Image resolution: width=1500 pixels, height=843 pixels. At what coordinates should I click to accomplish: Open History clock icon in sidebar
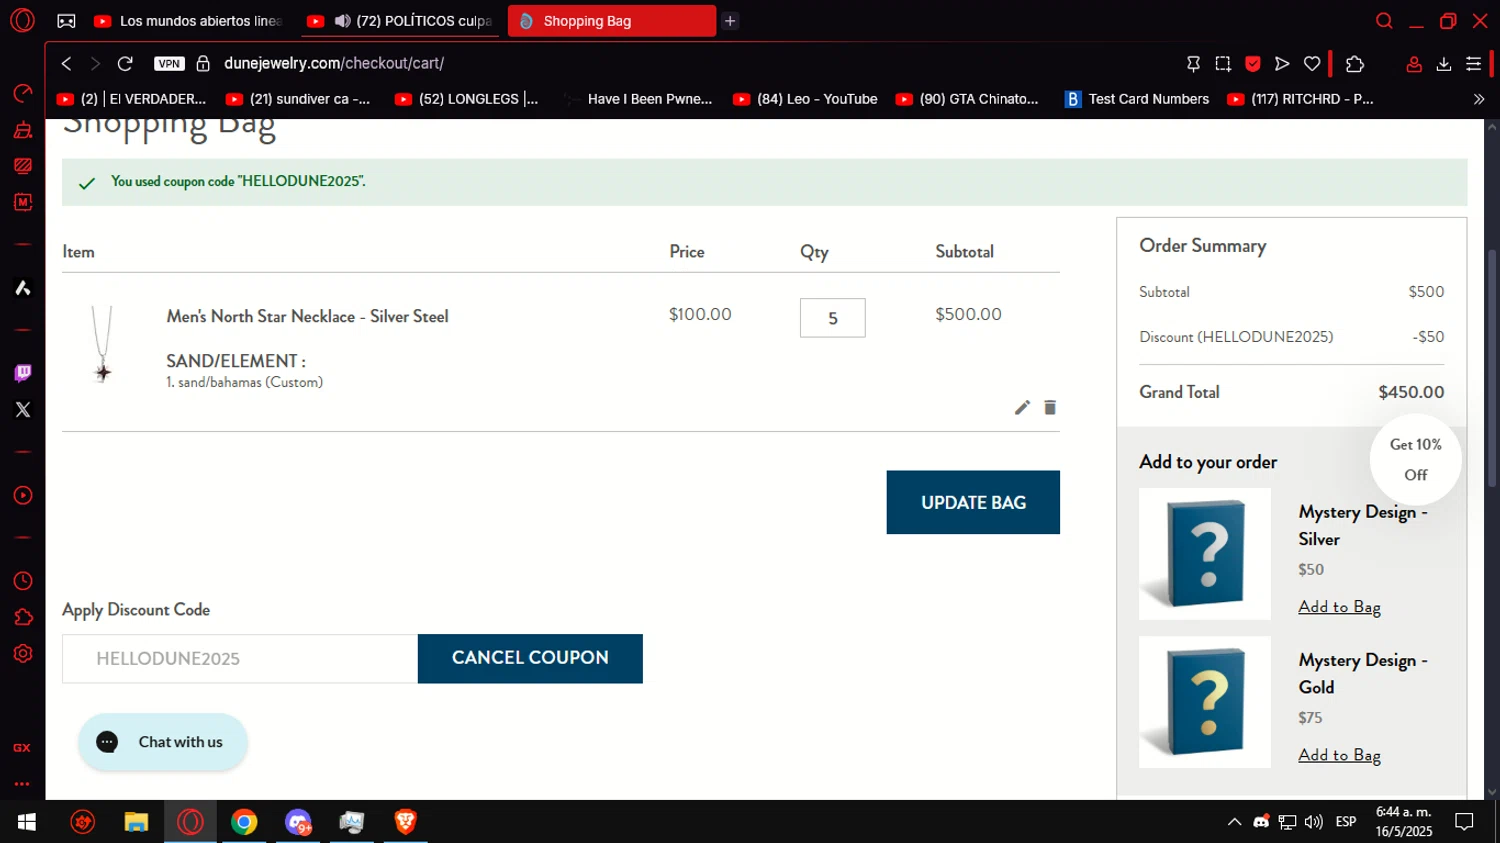pos(23,581)
